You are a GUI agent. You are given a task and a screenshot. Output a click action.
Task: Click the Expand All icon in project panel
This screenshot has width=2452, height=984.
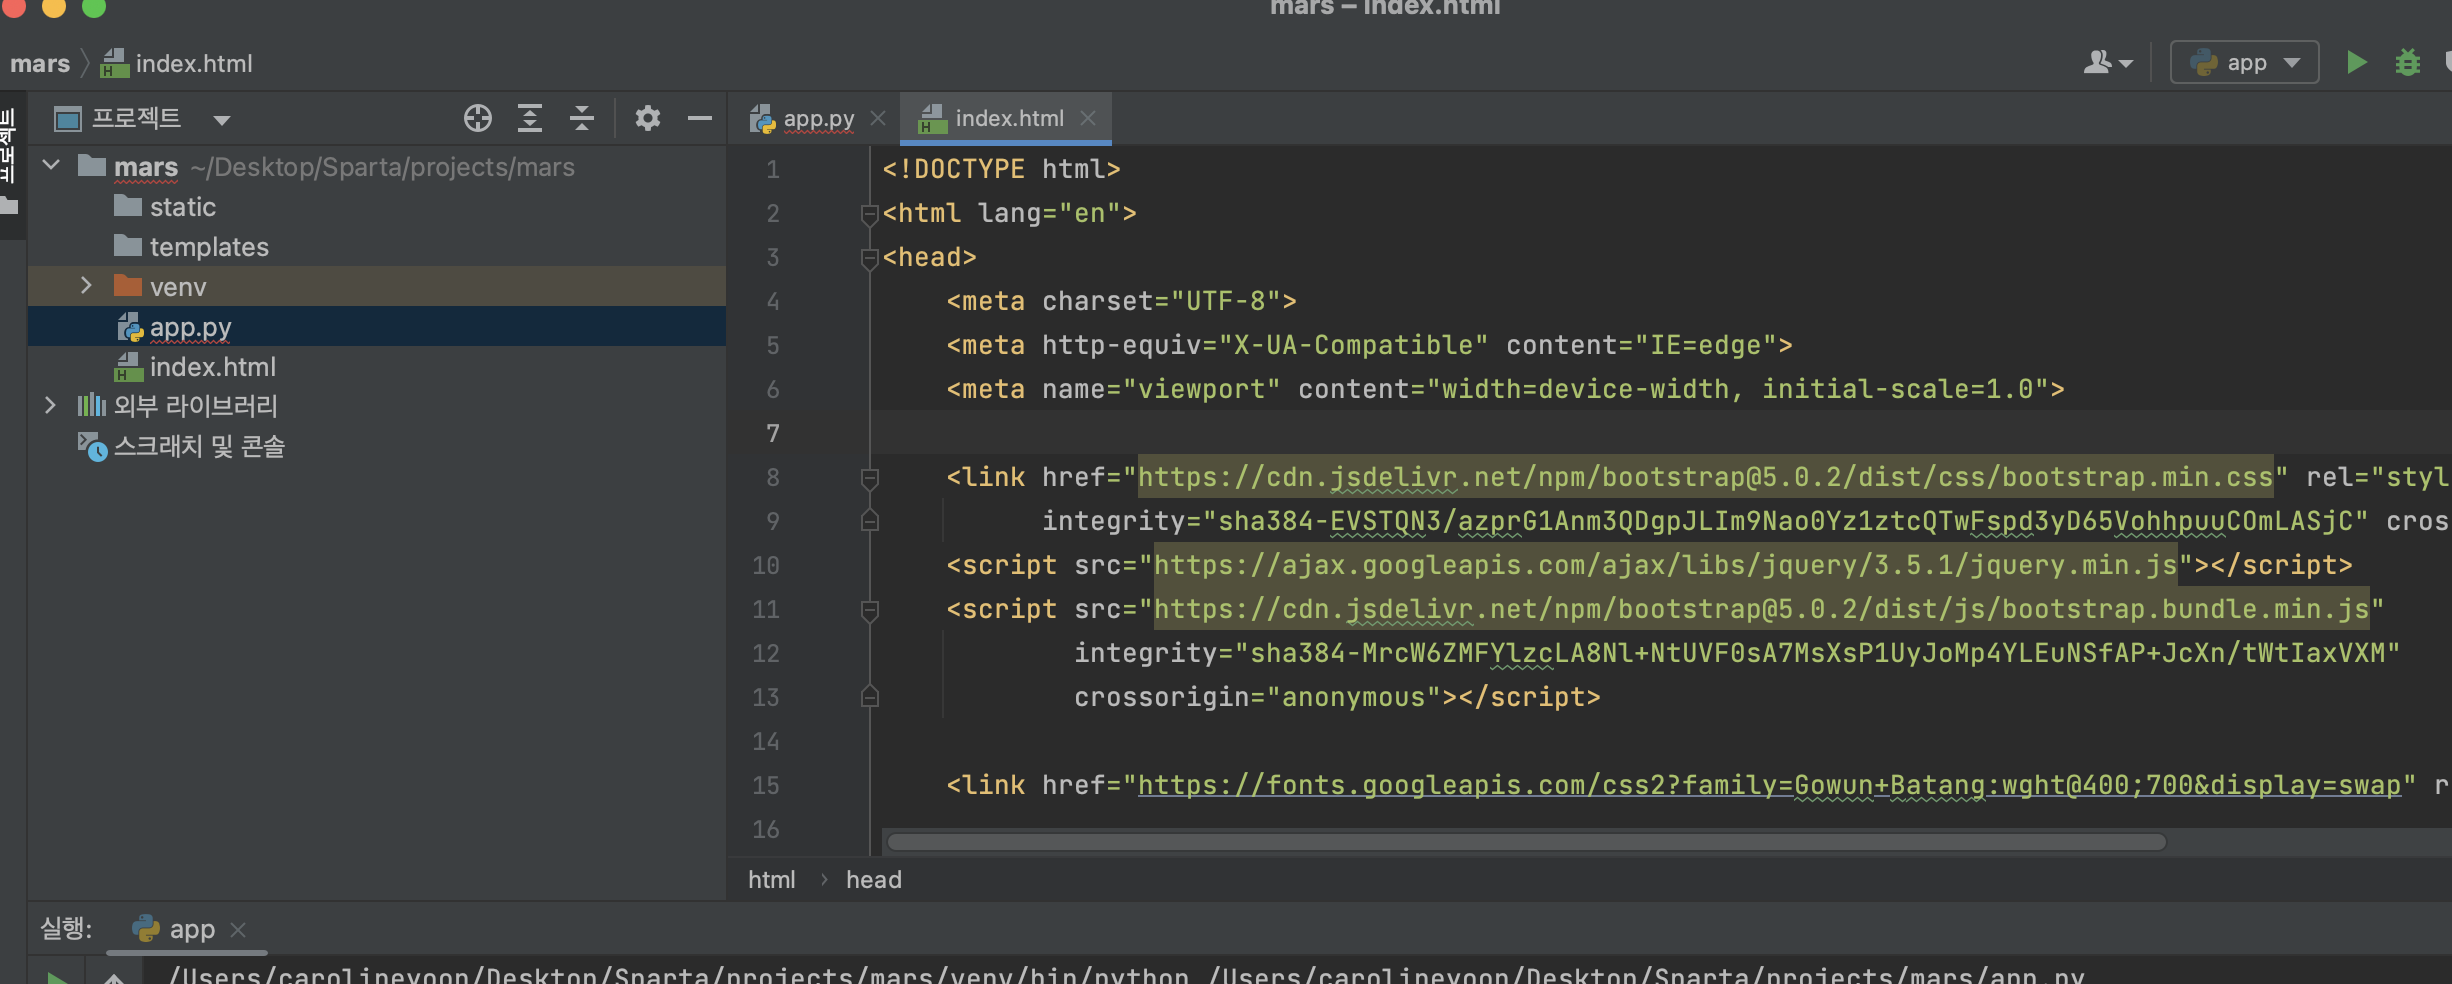[x=530, y=118]
